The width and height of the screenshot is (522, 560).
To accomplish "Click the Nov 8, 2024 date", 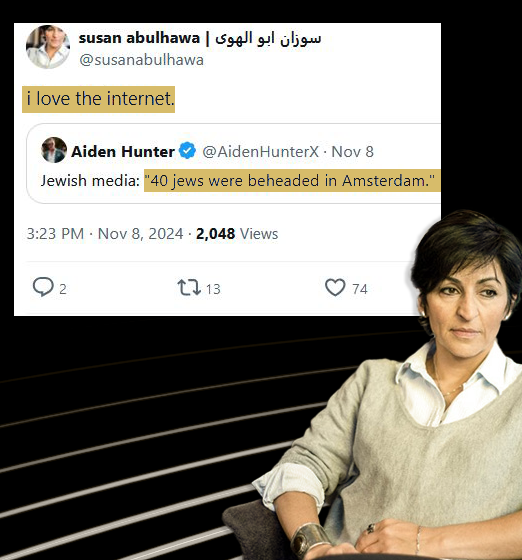I will (140, 234).
